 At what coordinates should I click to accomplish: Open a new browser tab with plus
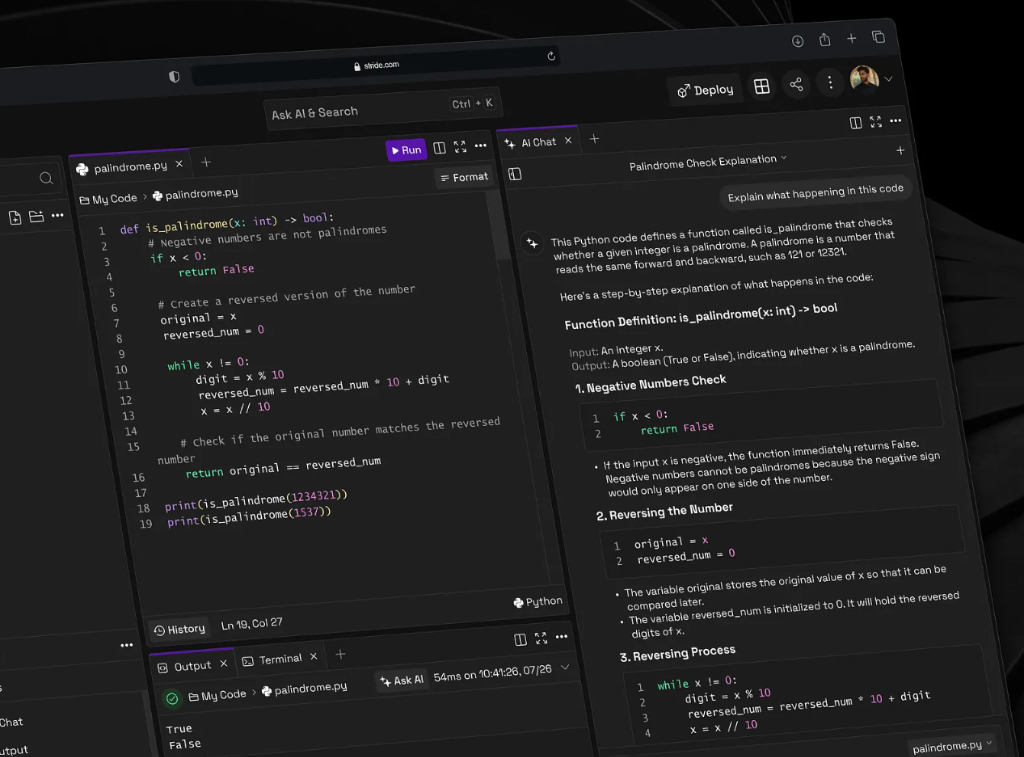click(x=851, y=39)
